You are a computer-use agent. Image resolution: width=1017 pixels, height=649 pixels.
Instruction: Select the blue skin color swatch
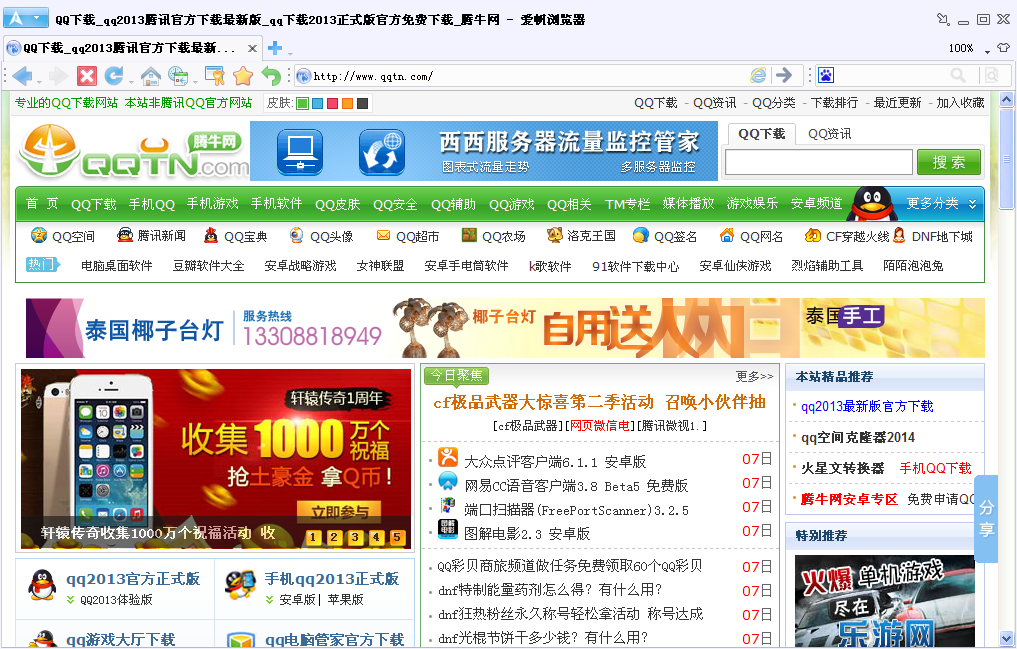click(x=317, y=103)
